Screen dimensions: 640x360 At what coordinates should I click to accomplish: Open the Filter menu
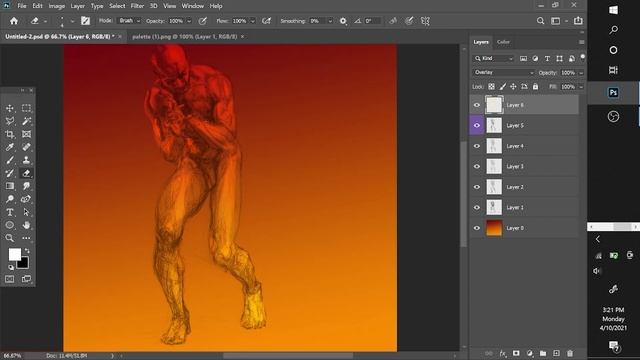tap(137, 6)
